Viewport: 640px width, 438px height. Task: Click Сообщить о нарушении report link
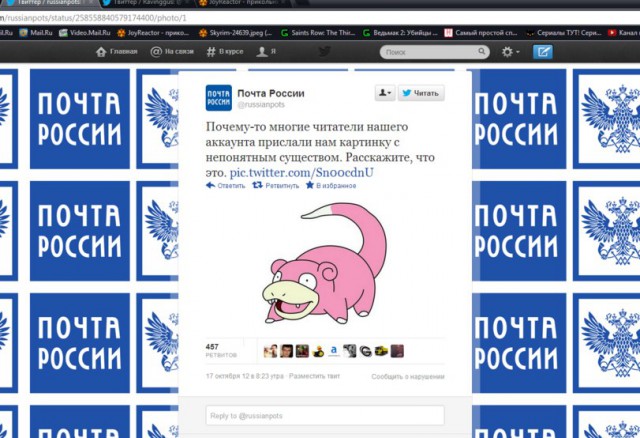point(408,376)
